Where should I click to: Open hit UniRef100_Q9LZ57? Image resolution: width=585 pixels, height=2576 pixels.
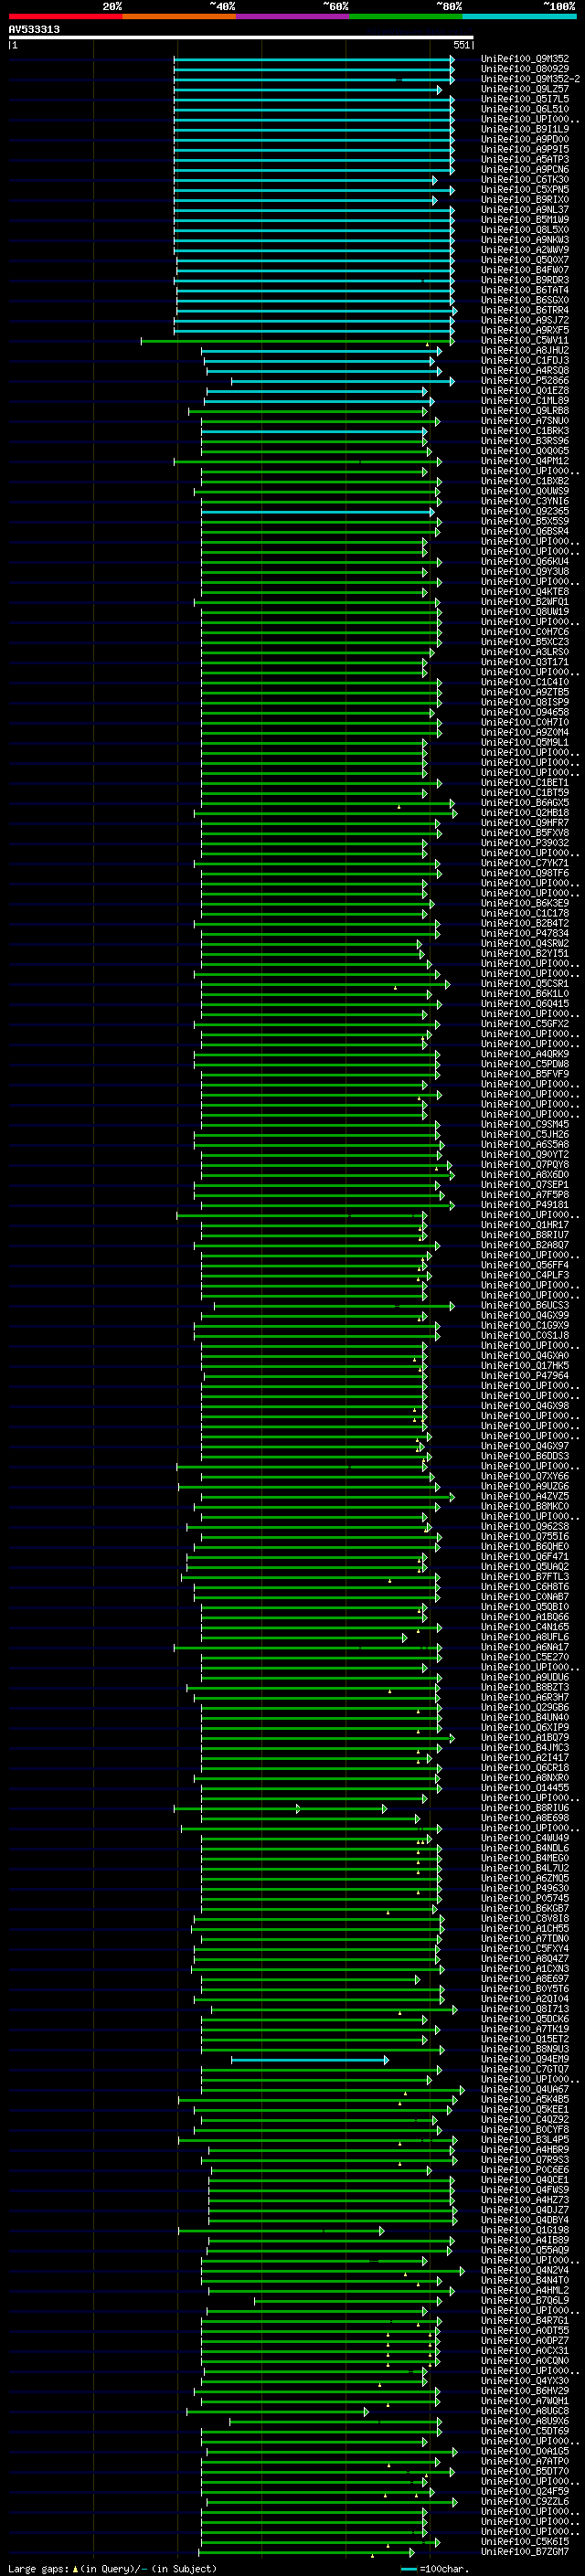[x=525, y=89]
